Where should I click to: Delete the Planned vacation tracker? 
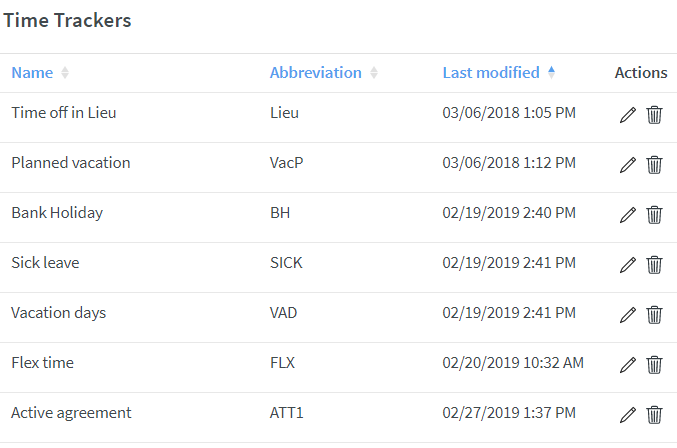(654, 165)
